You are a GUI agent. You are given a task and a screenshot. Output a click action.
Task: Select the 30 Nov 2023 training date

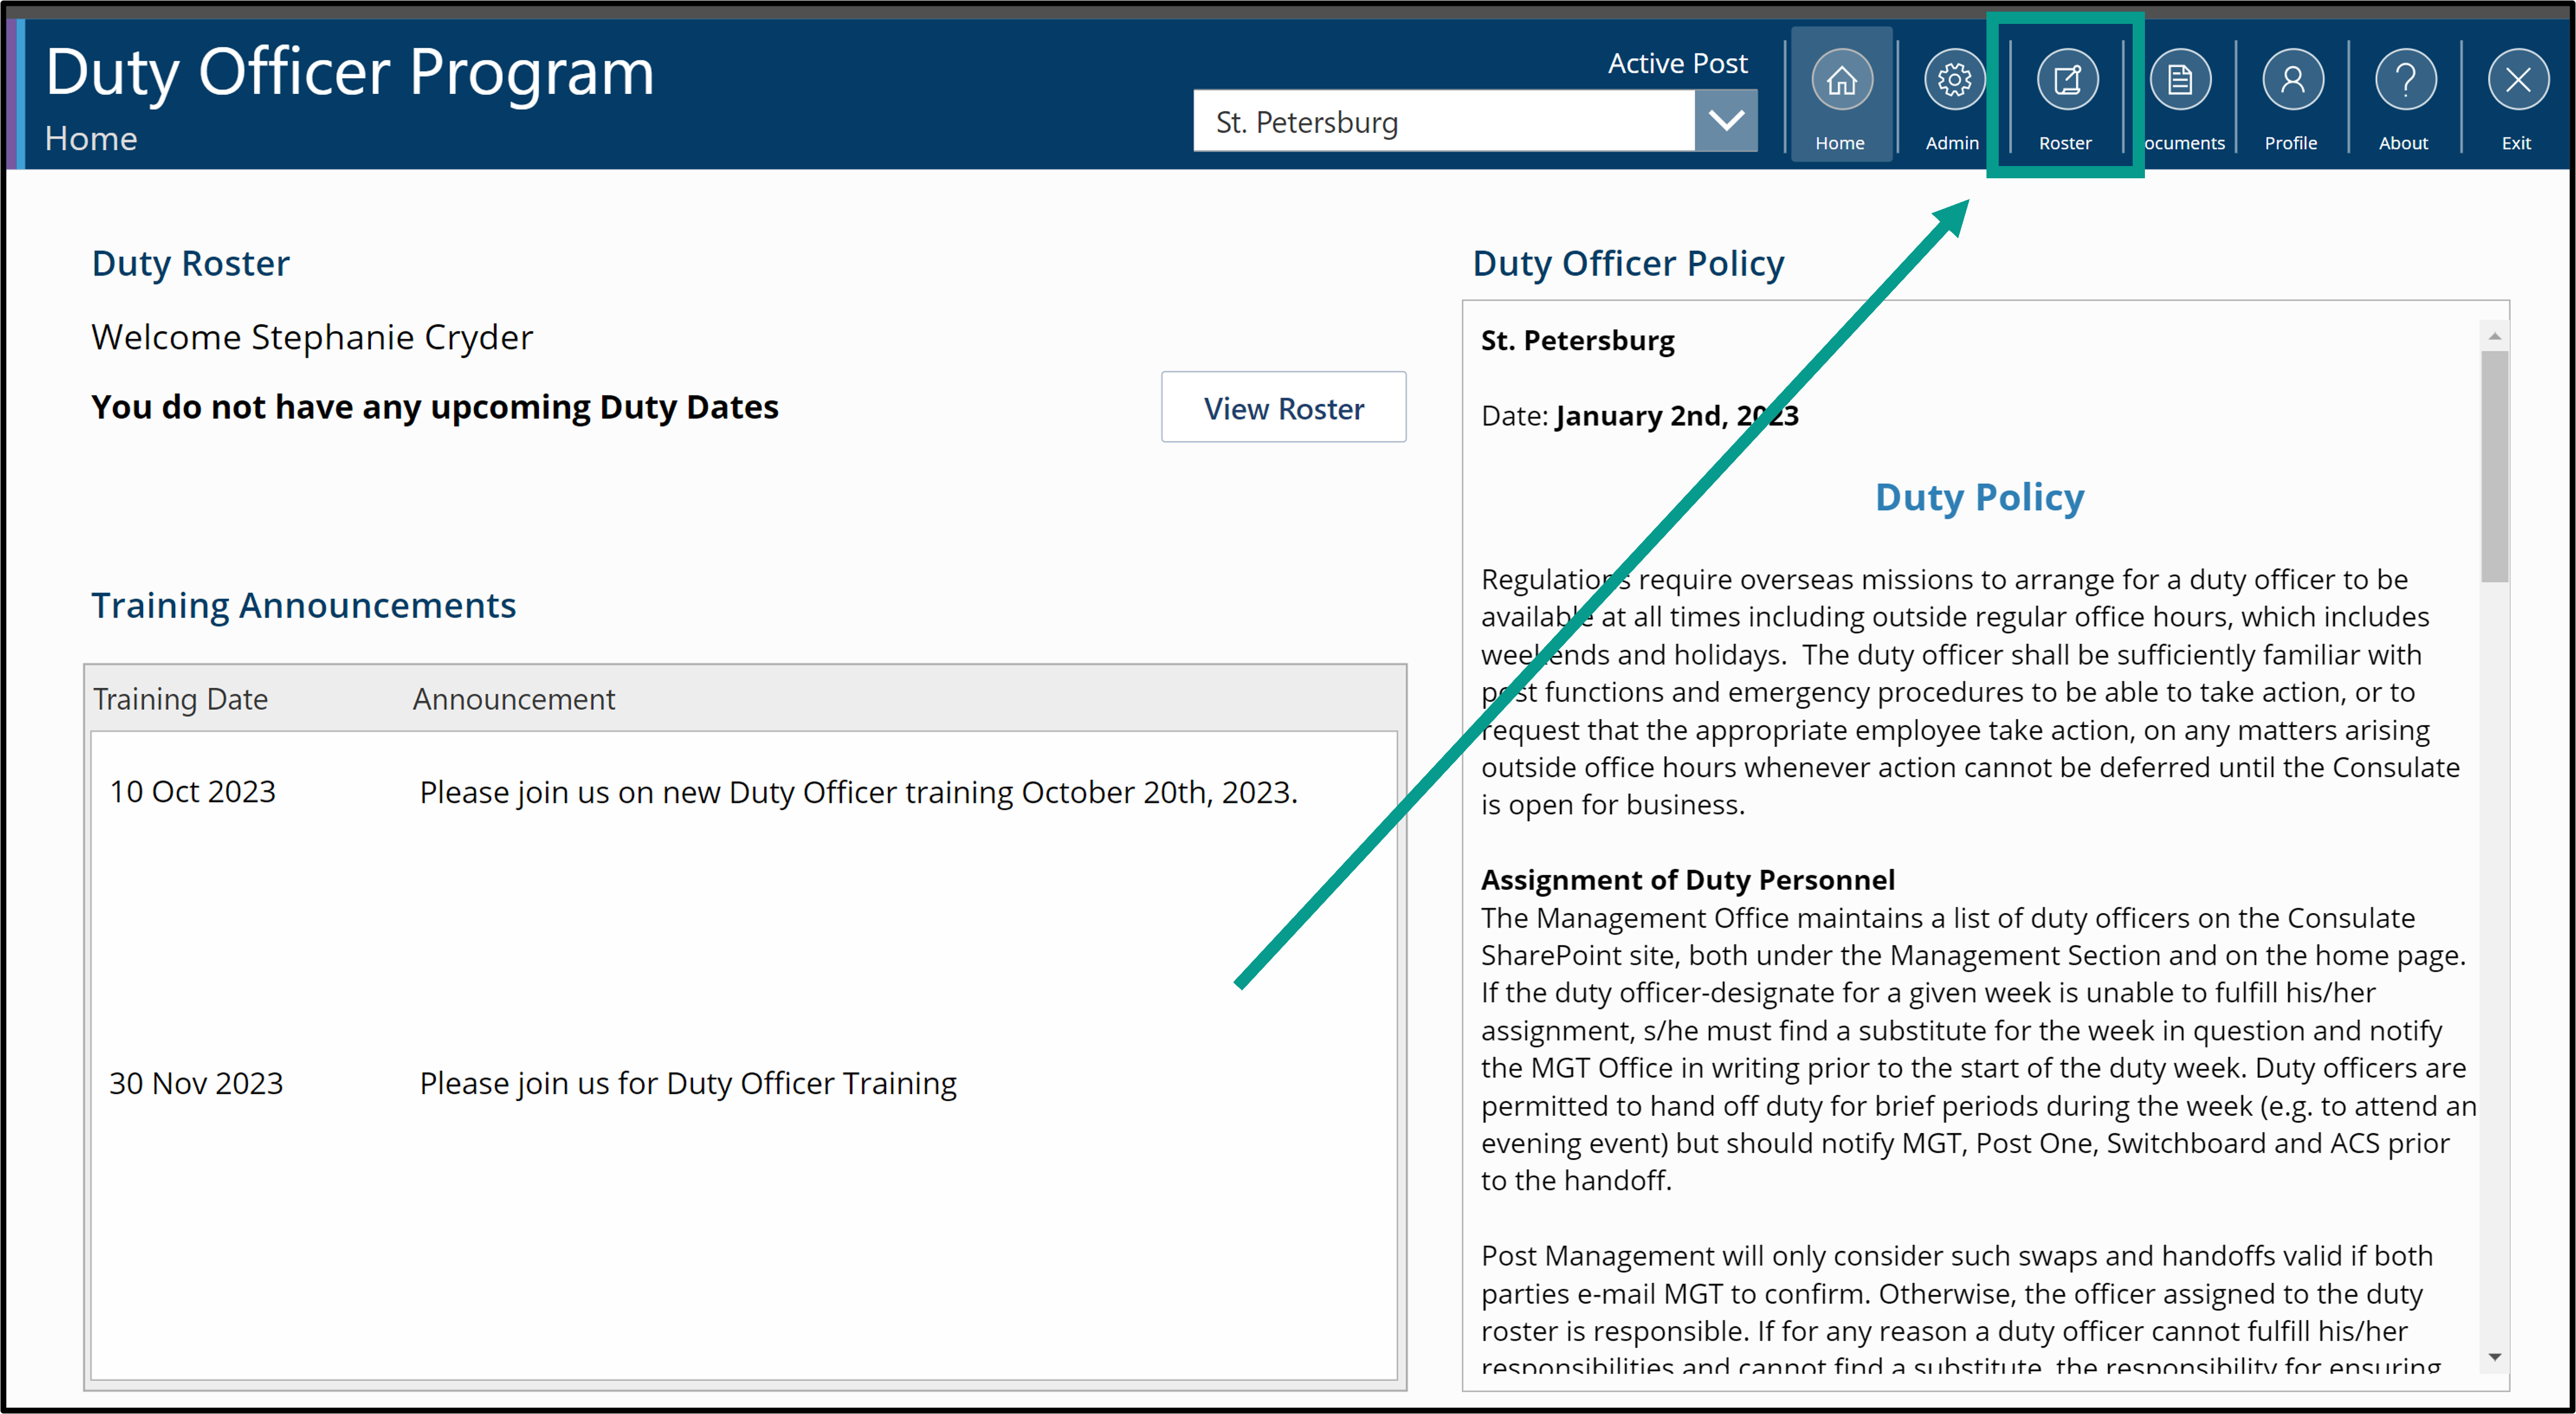coord(197,1083)
